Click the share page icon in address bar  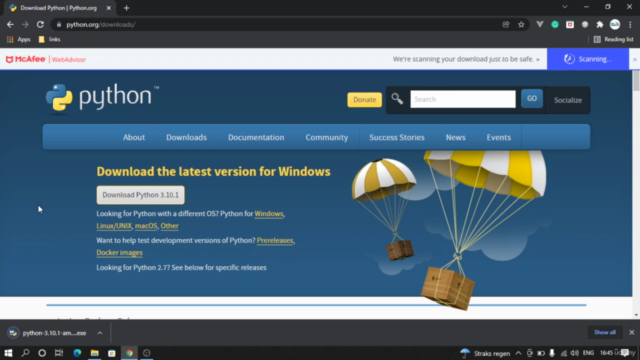pos(506,24)
